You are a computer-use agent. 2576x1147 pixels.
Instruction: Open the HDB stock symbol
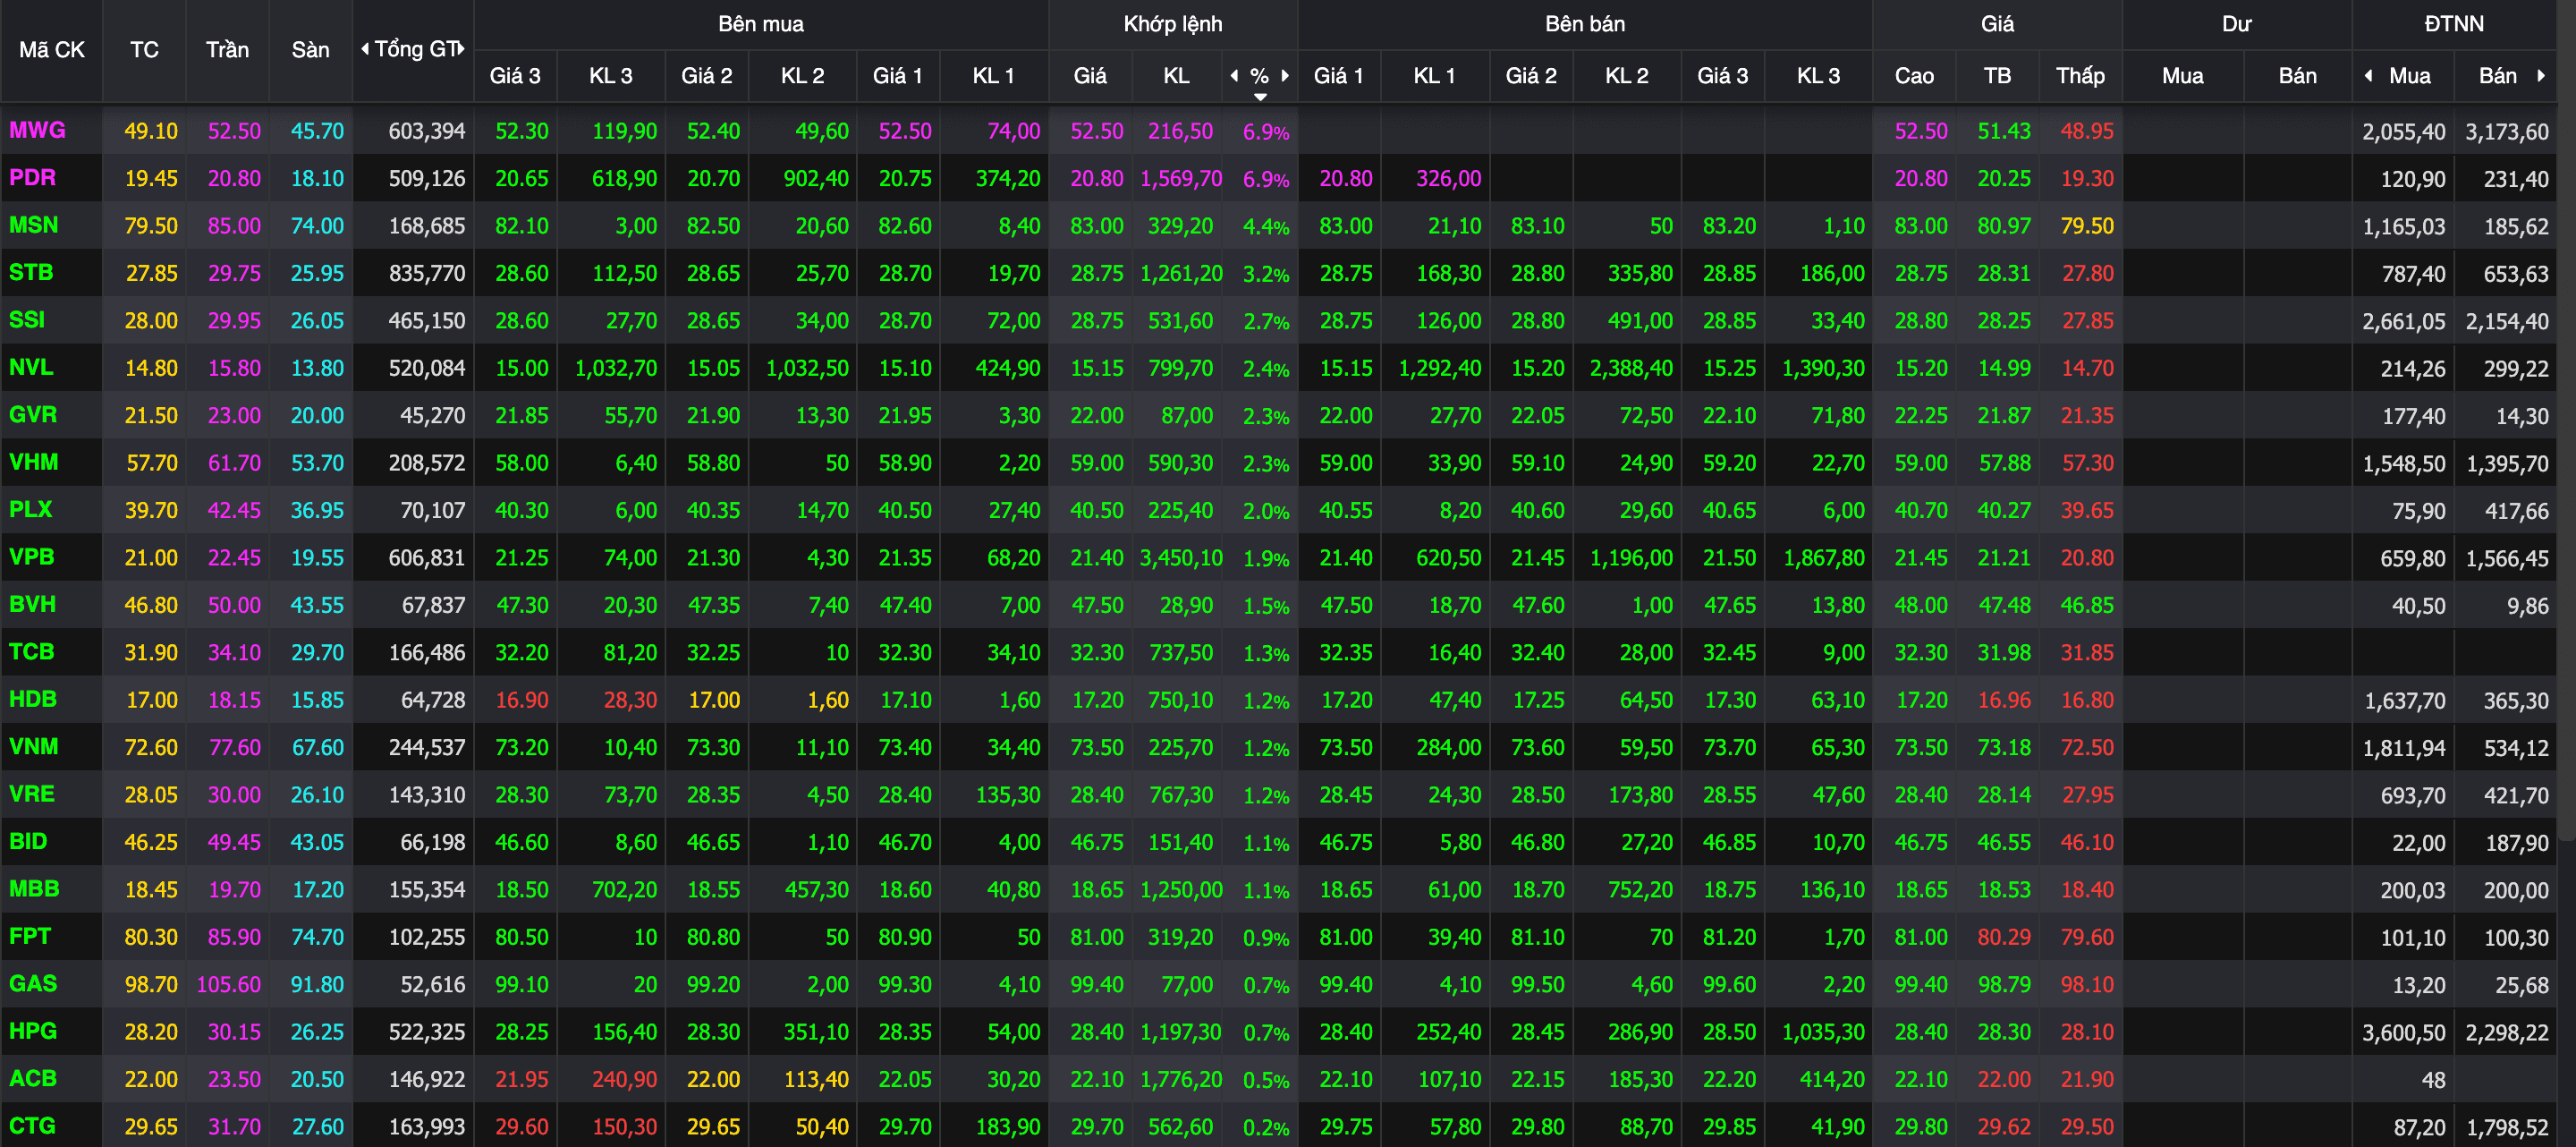click(x=33, y=699)
